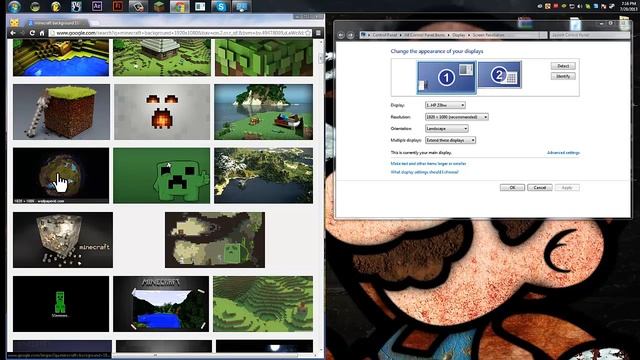The image size is (640, 360).
Task: Open the MINECRAFT logo lake thumbnail
Action: tap(161, 304)
